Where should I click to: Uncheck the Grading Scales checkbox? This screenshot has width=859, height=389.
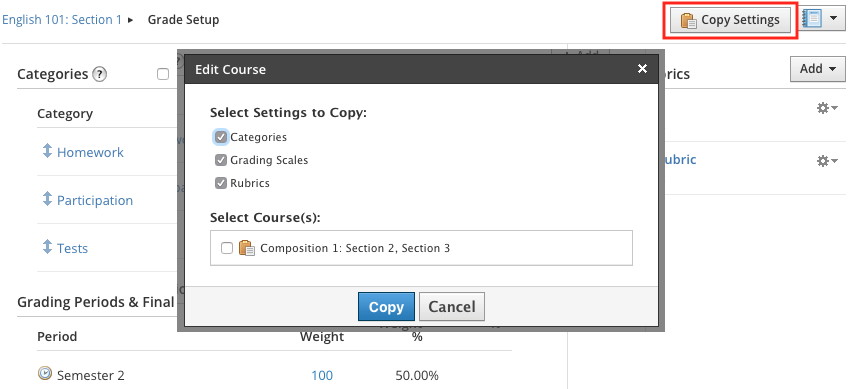tap(221, 160)
